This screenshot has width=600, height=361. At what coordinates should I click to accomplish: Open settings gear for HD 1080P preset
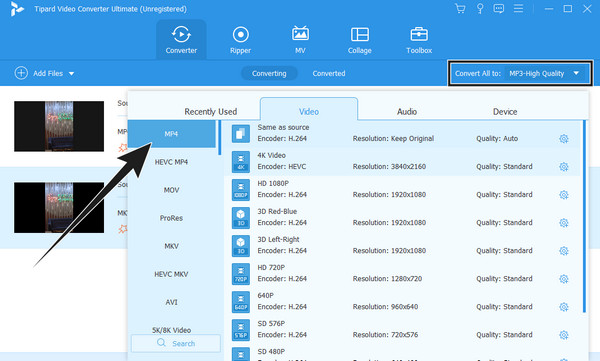pyautogui.click(x=564, y=194)
